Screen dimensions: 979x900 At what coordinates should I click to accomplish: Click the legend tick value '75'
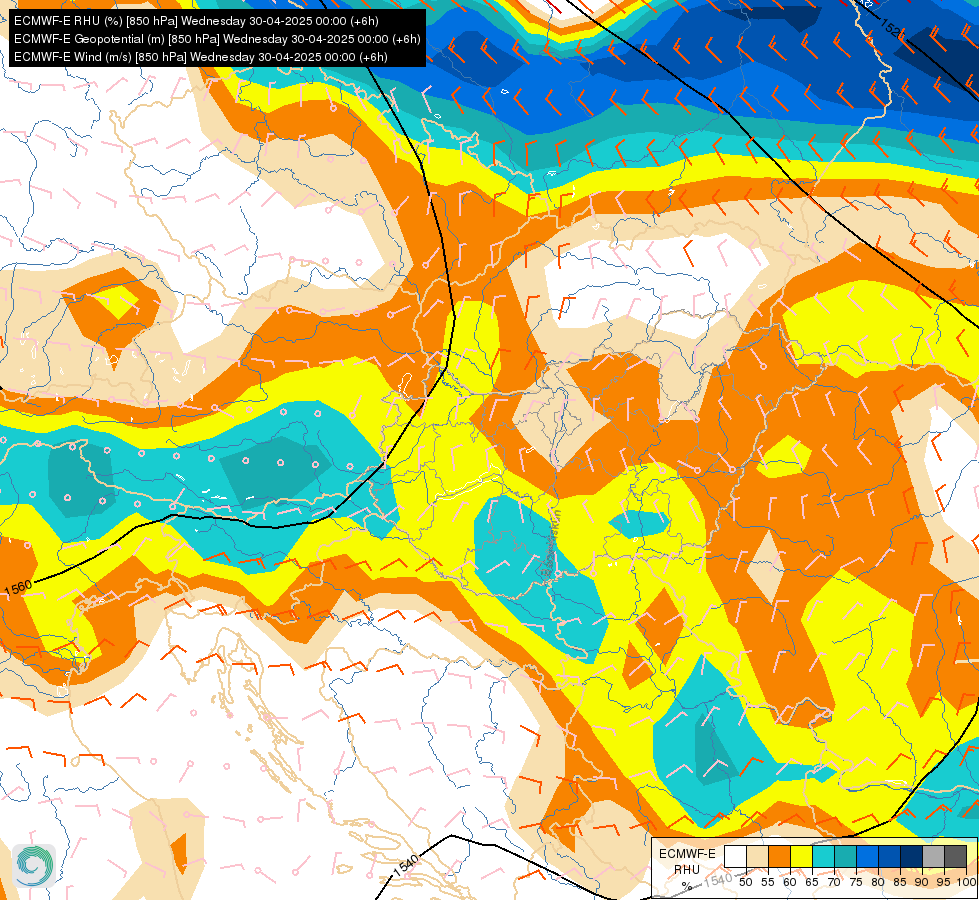[856, 882]
